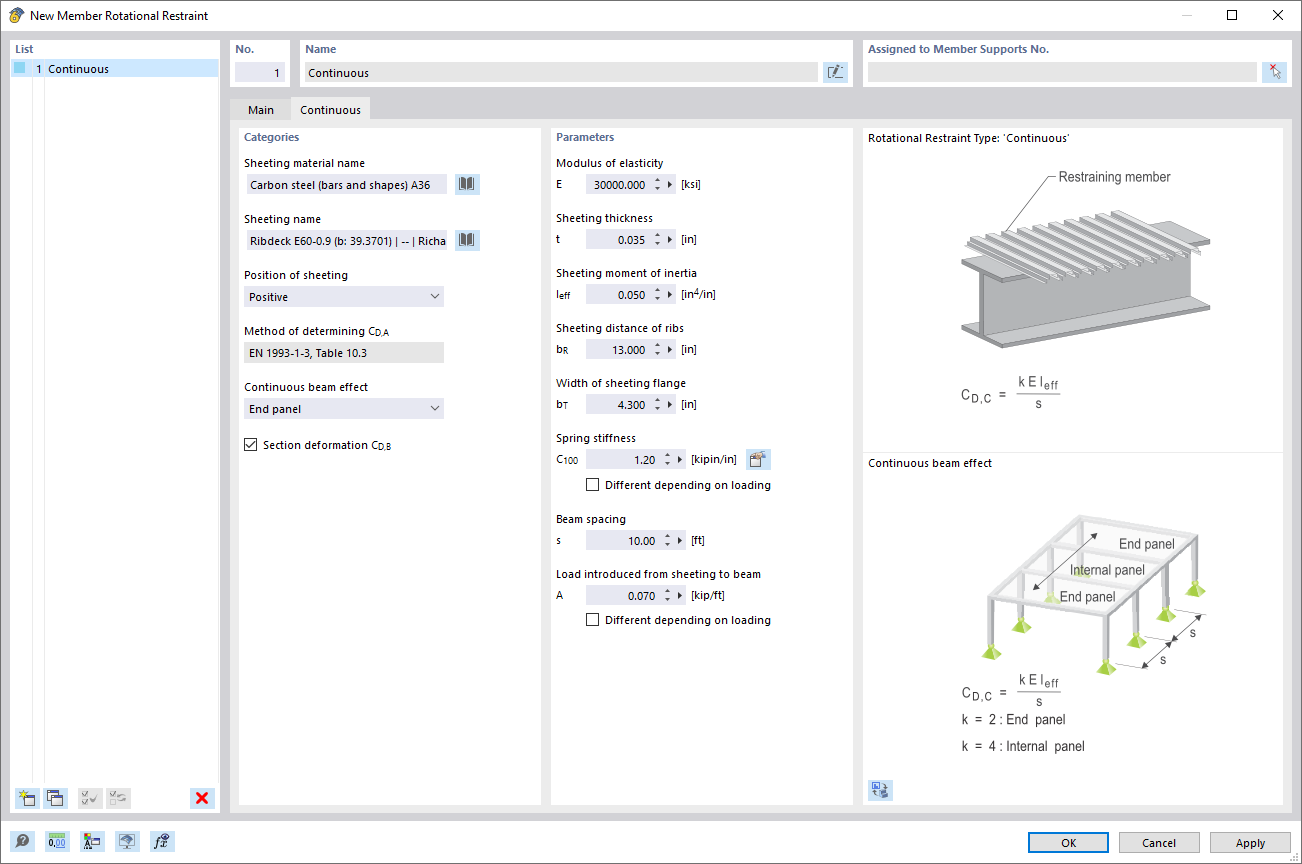Open the formula editor fx tool
1302x864 pixels.
[161, 841]
